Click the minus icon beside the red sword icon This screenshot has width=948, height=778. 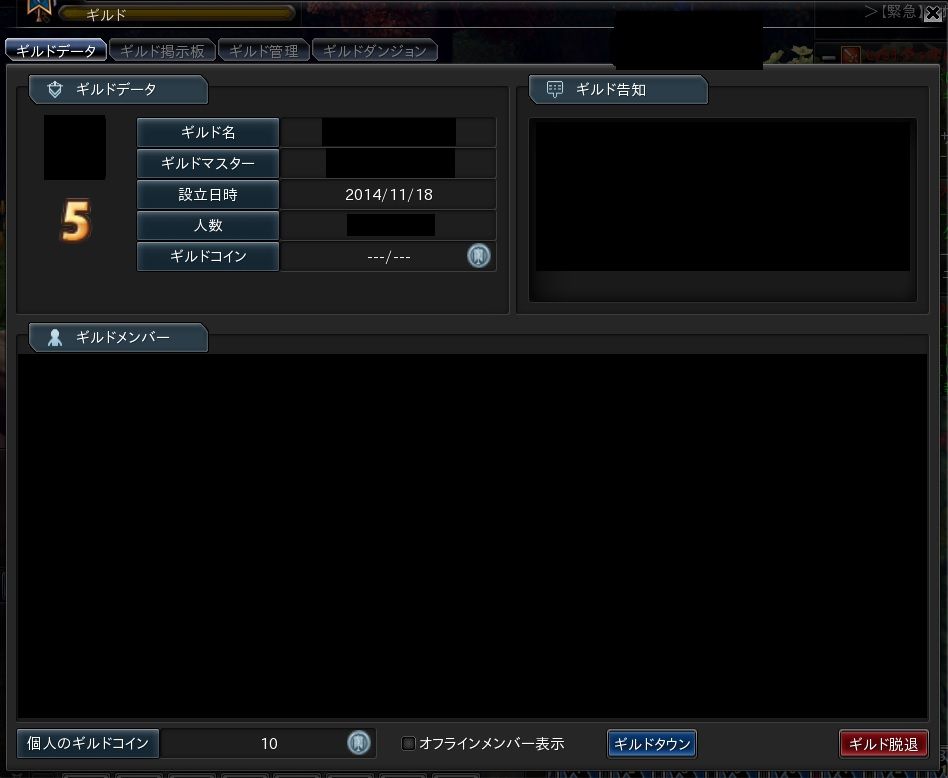point(828,57)
